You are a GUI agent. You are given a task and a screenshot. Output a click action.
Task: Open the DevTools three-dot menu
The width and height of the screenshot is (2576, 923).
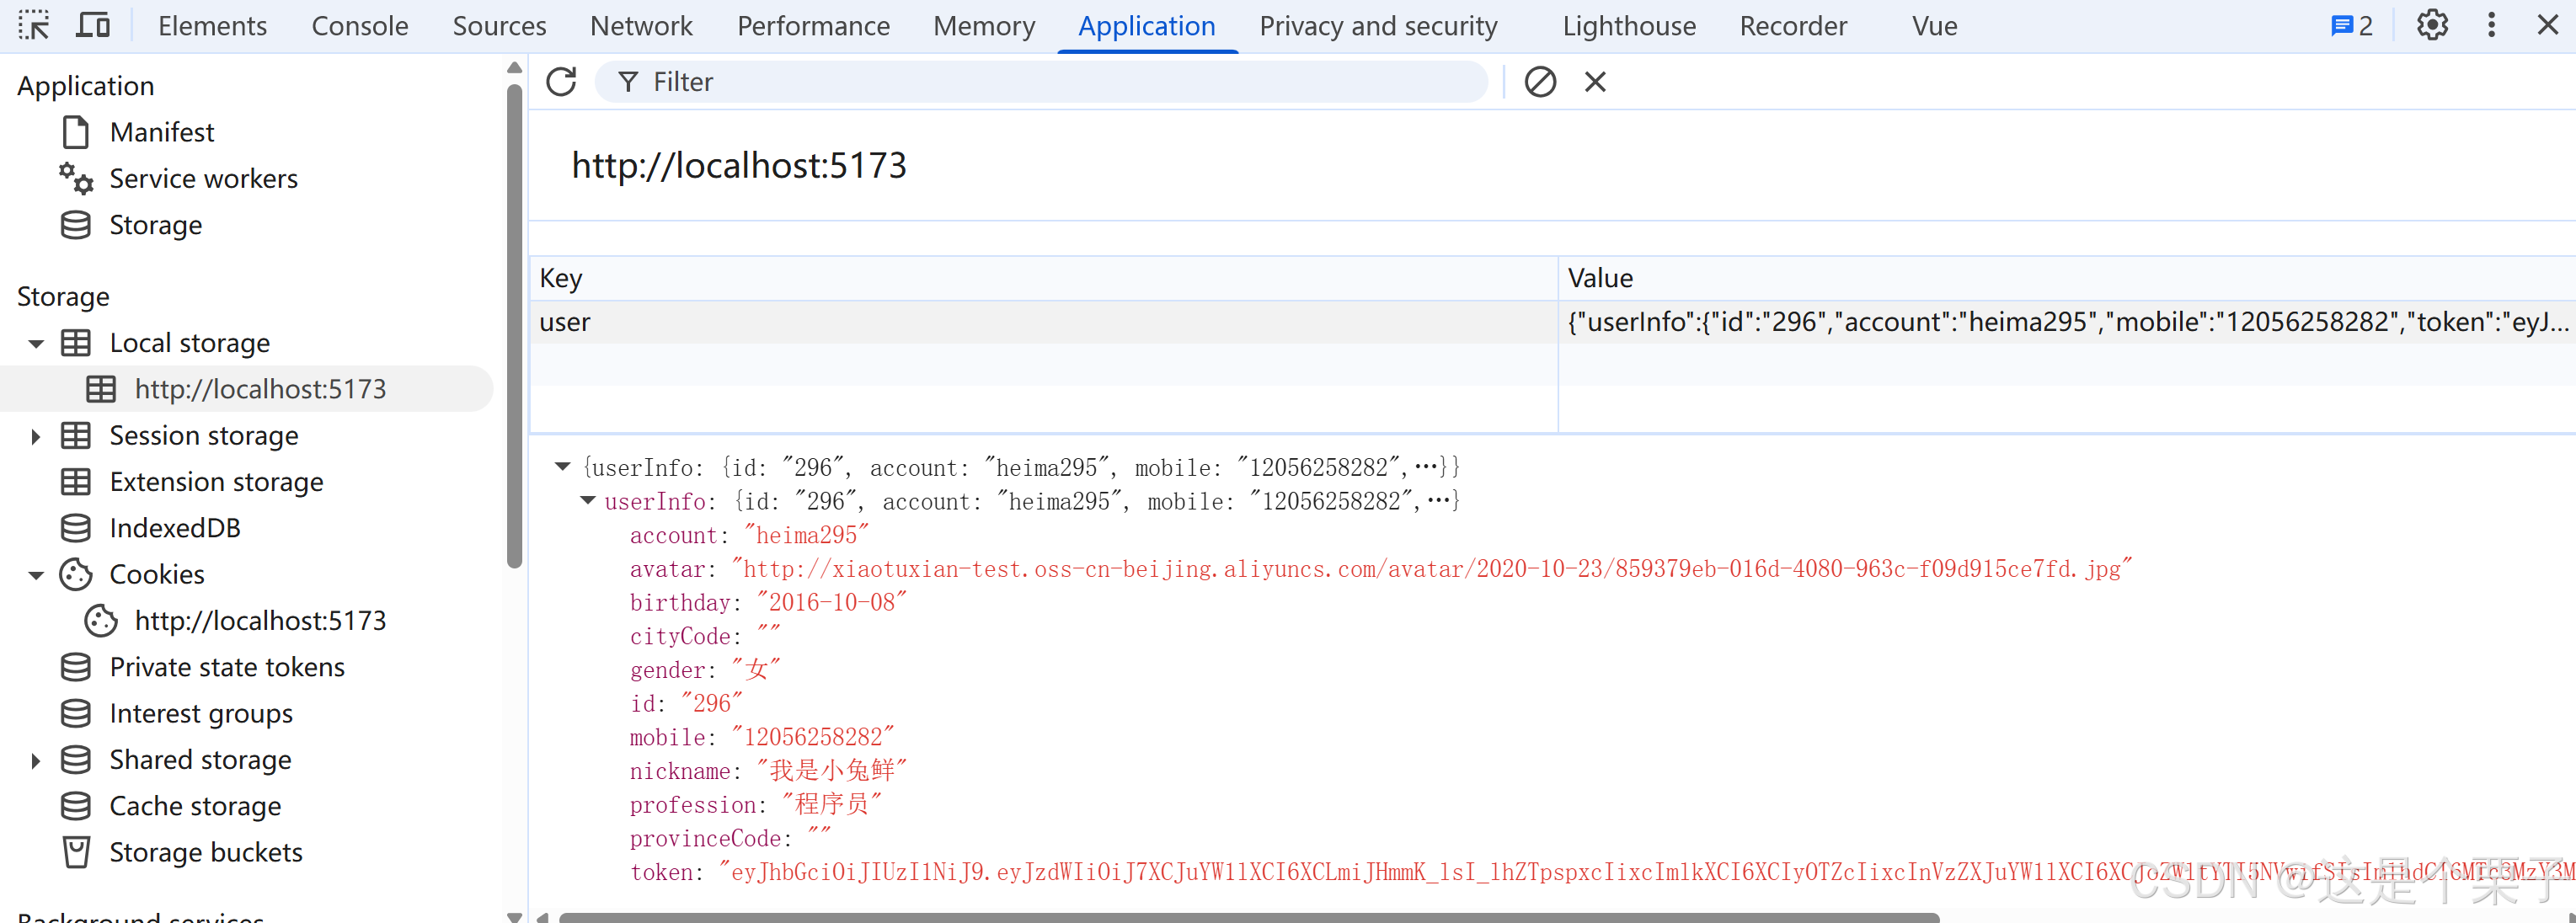tap(2491, 25)
